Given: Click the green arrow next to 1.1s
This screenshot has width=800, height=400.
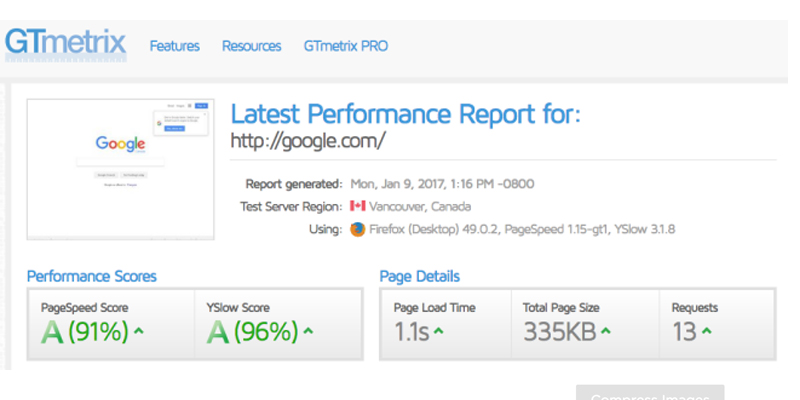Looking at the screenshot, I should pyautogui.click(x=441, y=331).
